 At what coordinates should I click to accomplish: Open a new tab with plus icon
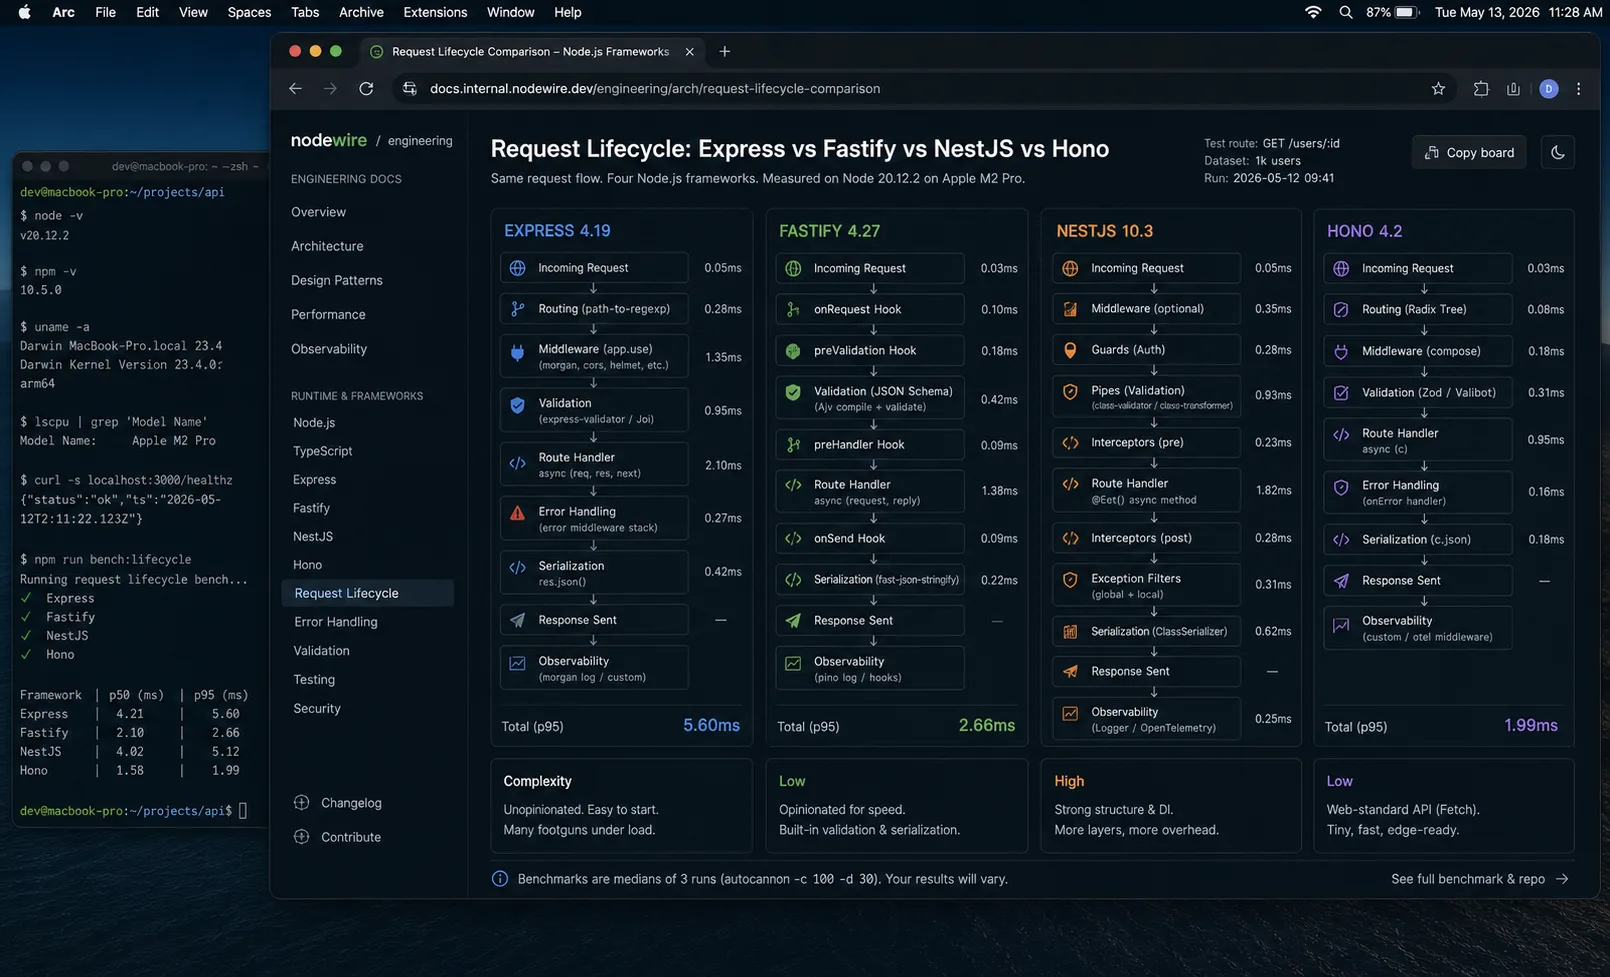(725, 51)
